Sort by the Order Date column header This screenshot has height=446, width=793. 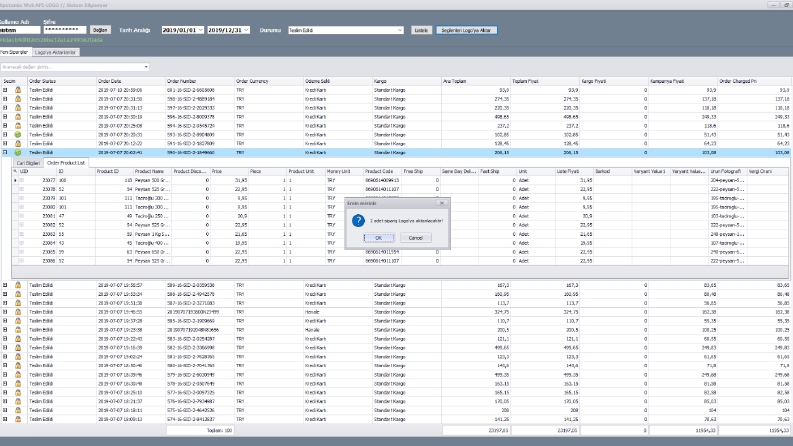pos(130,81)
